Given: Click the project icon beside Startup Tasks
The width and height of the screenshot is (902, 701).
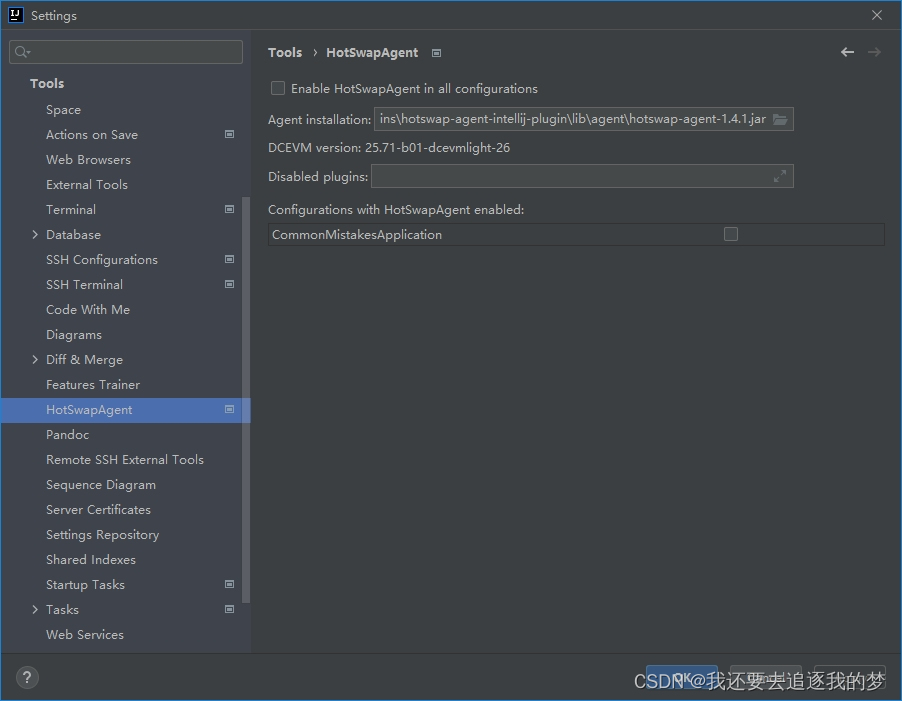Looking at the screenshot, I should (230, 584).
